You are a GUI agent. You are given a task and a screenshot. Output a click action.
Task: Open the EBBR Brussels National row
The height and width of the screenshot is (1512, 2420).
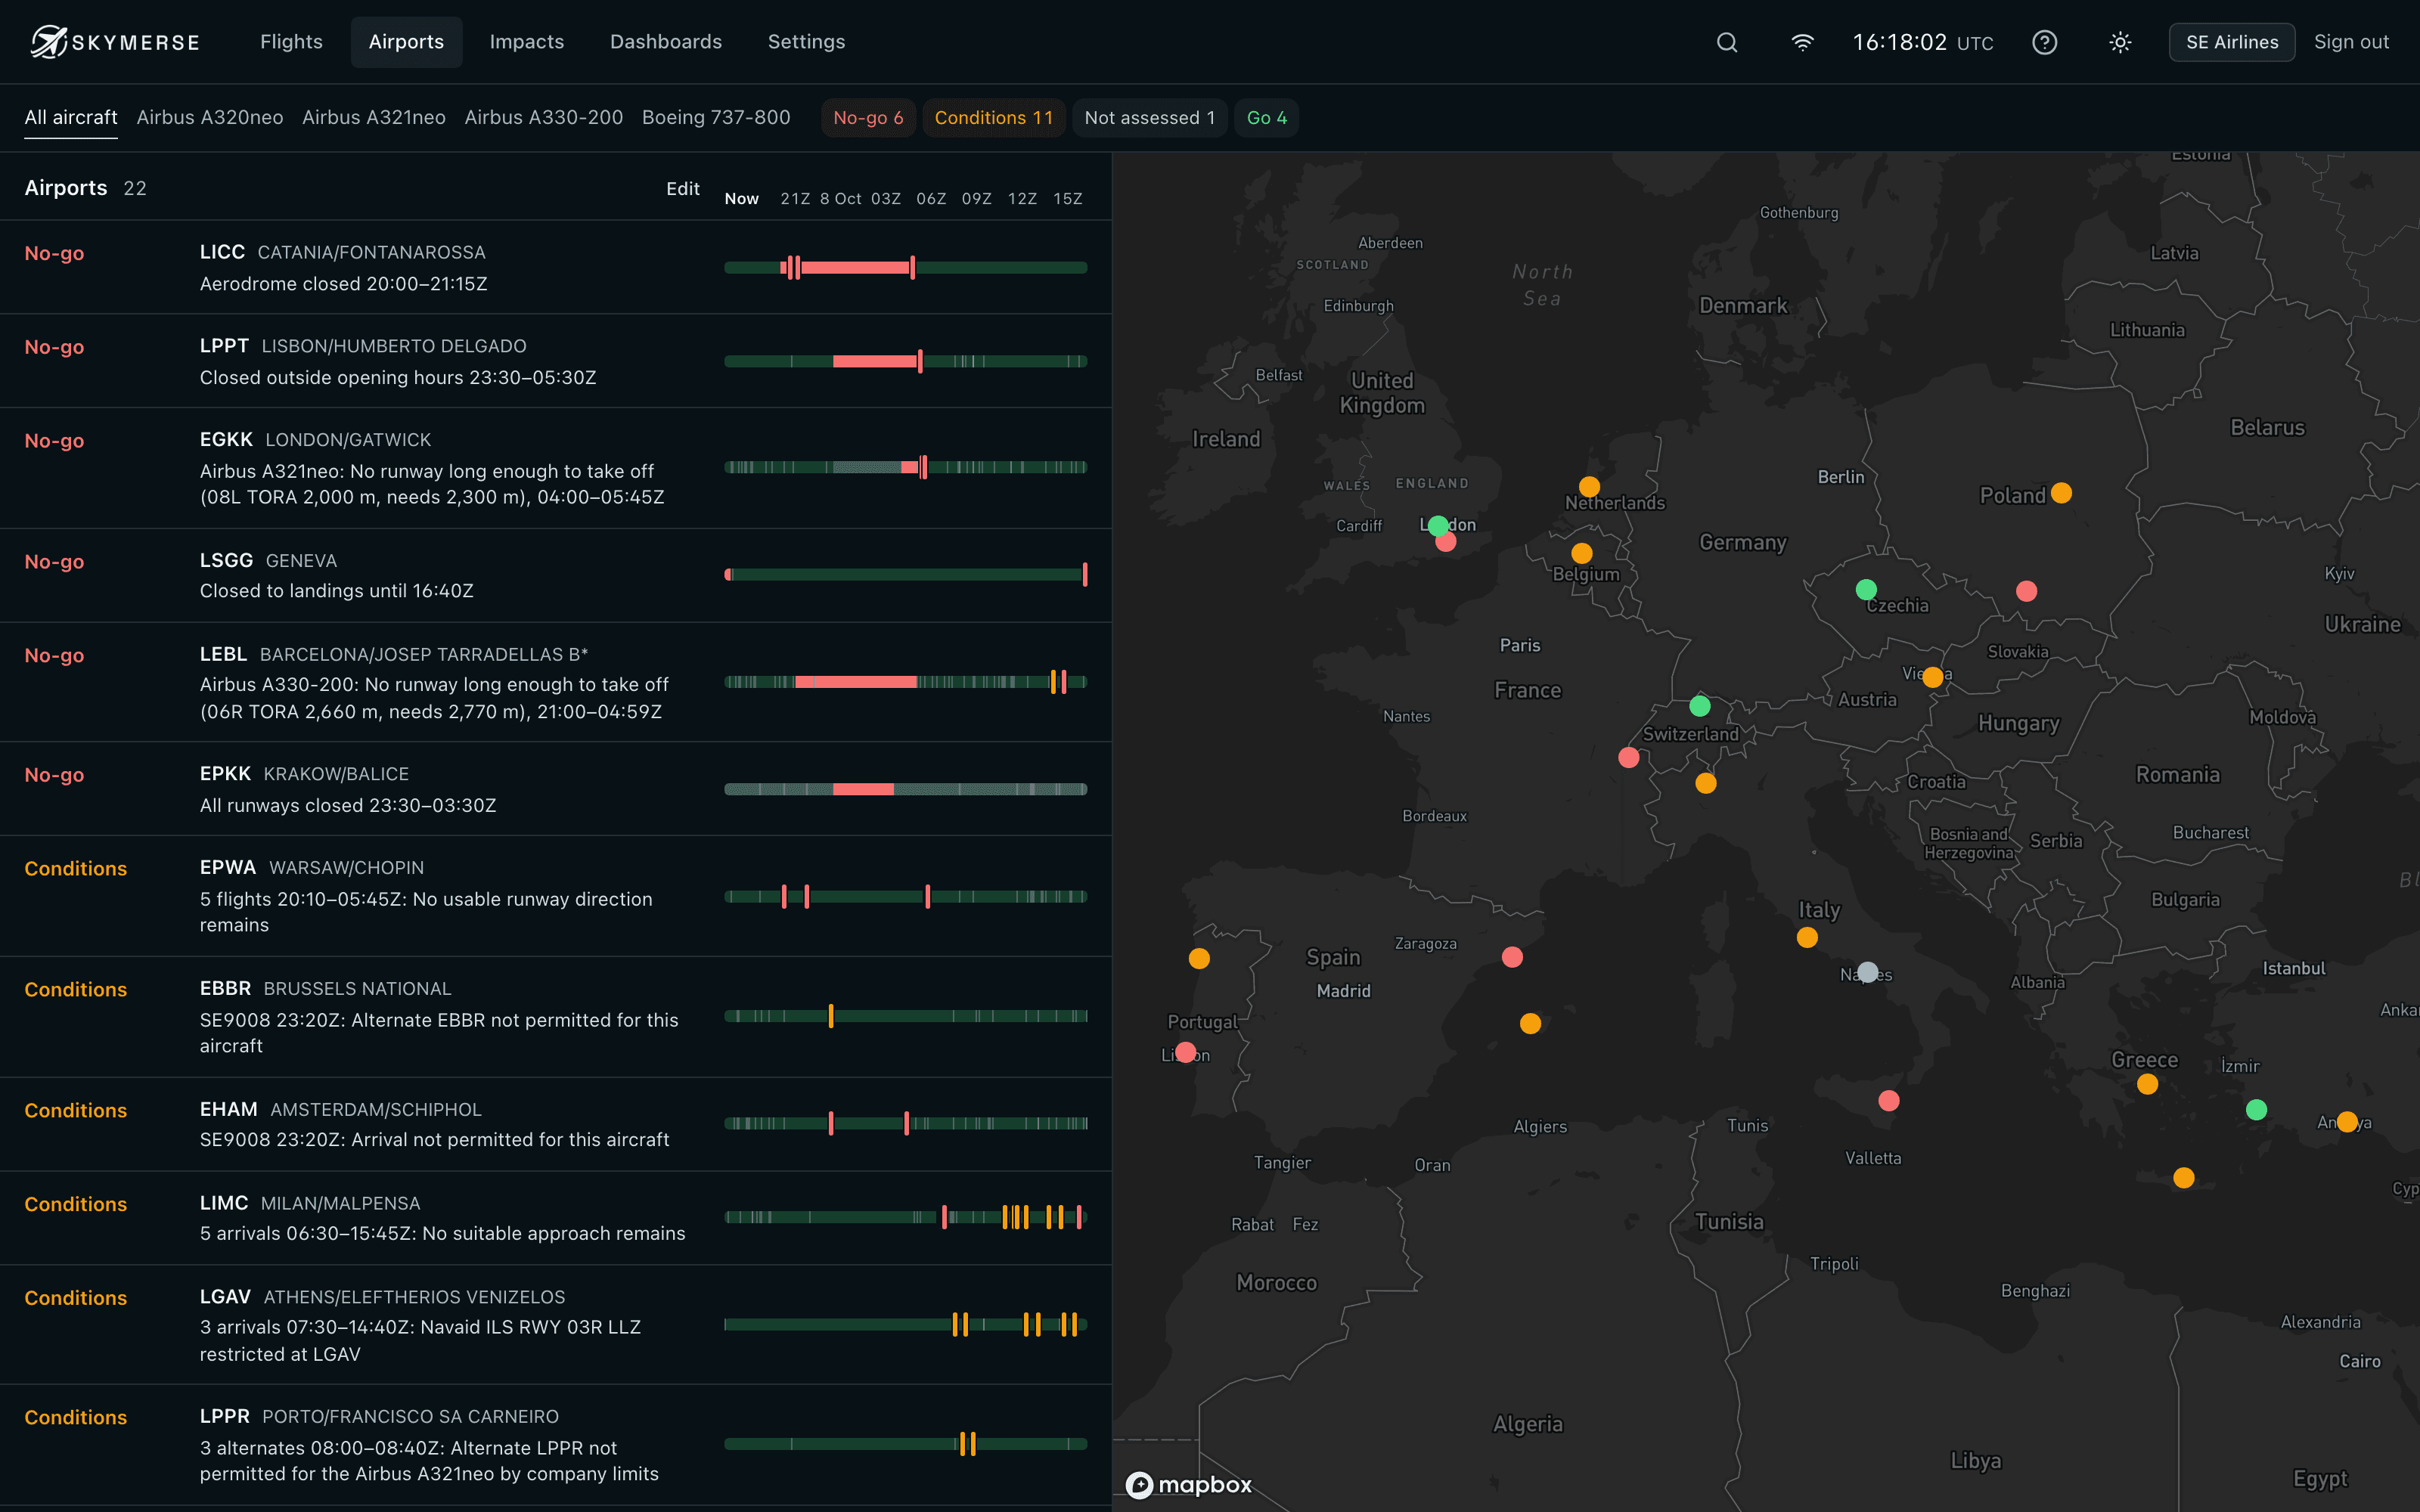[x=556, y=1017]
